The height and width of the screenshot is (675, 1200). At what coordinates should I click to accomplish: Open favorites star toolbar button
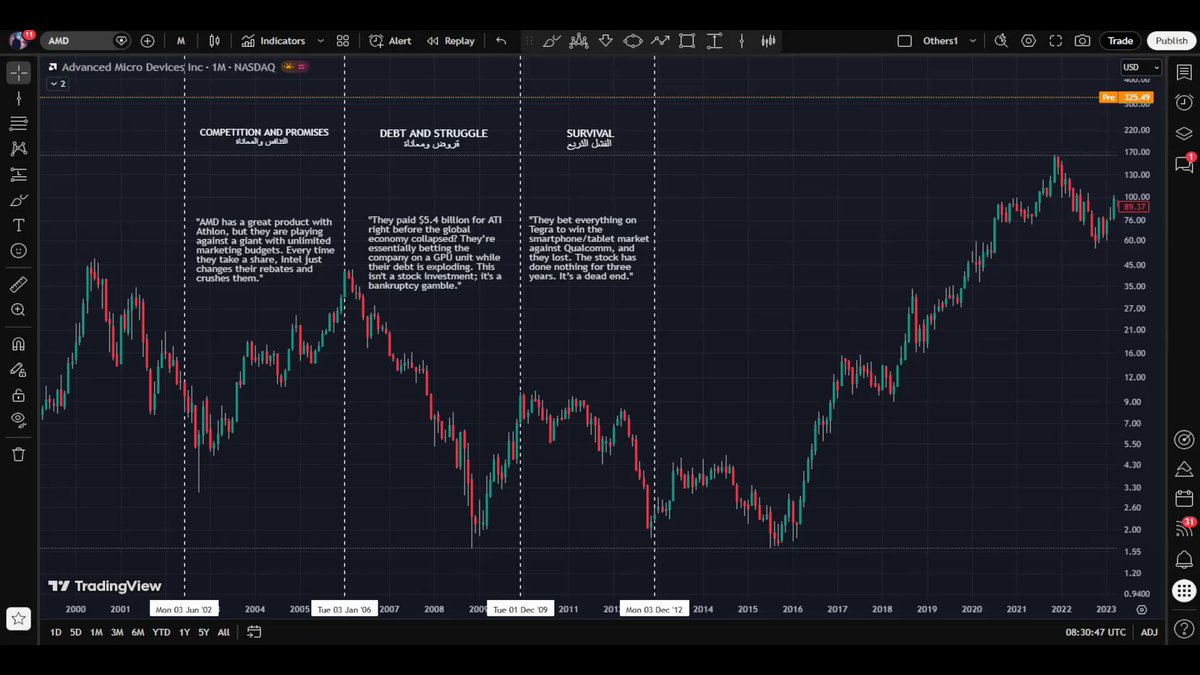18,619
